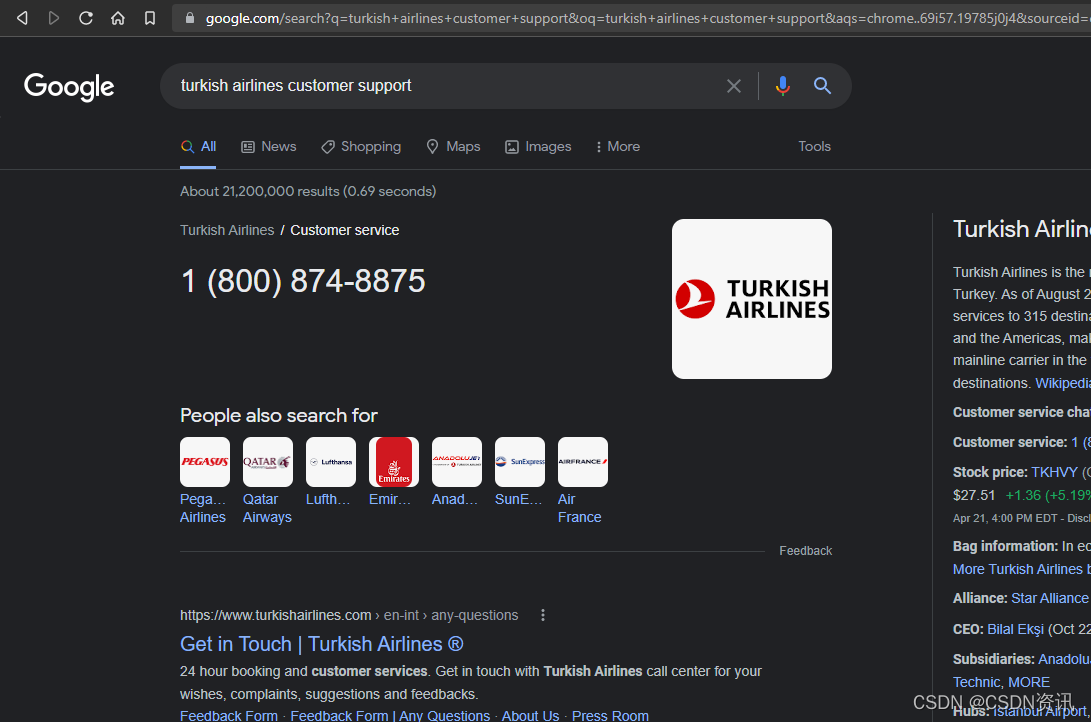Open the Lufthansa logo tile

coord(331,462)
